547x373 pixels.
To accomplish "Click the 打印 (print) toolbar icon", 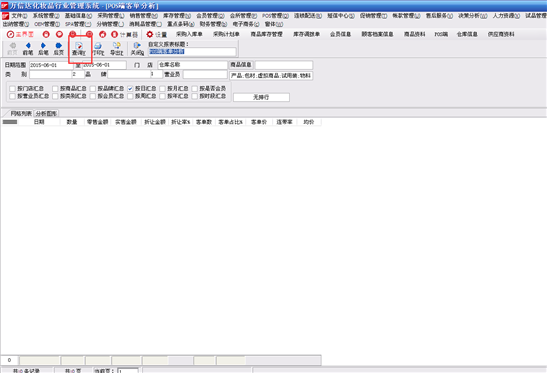I will (x=98, y=49).
